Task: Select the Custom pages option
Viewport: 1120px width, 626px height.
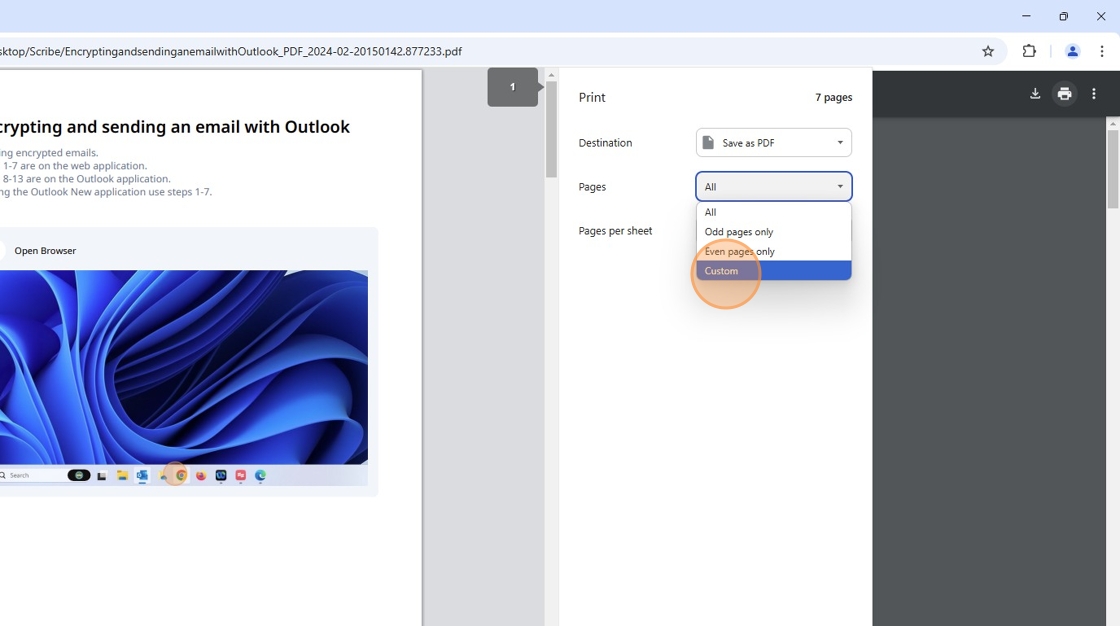Action: [774, 271]
